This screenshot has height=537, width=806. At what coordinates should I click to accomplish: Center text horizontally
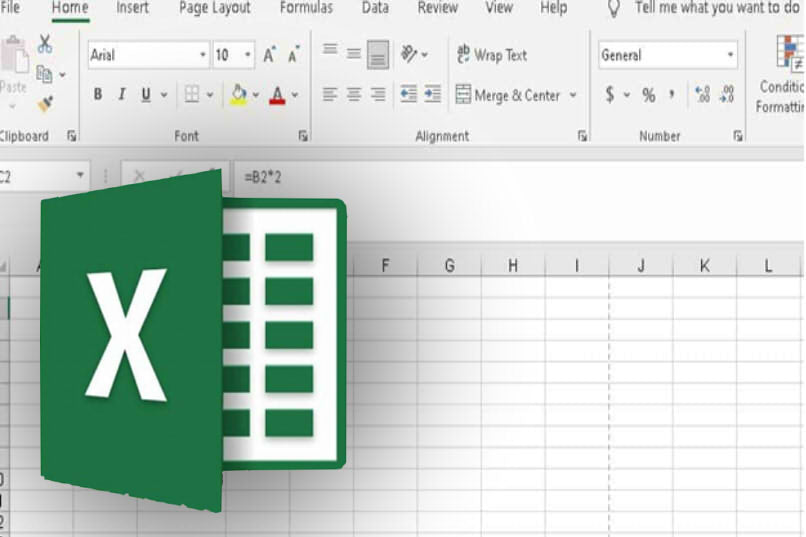pyautogui.click(x=354, y=95)
